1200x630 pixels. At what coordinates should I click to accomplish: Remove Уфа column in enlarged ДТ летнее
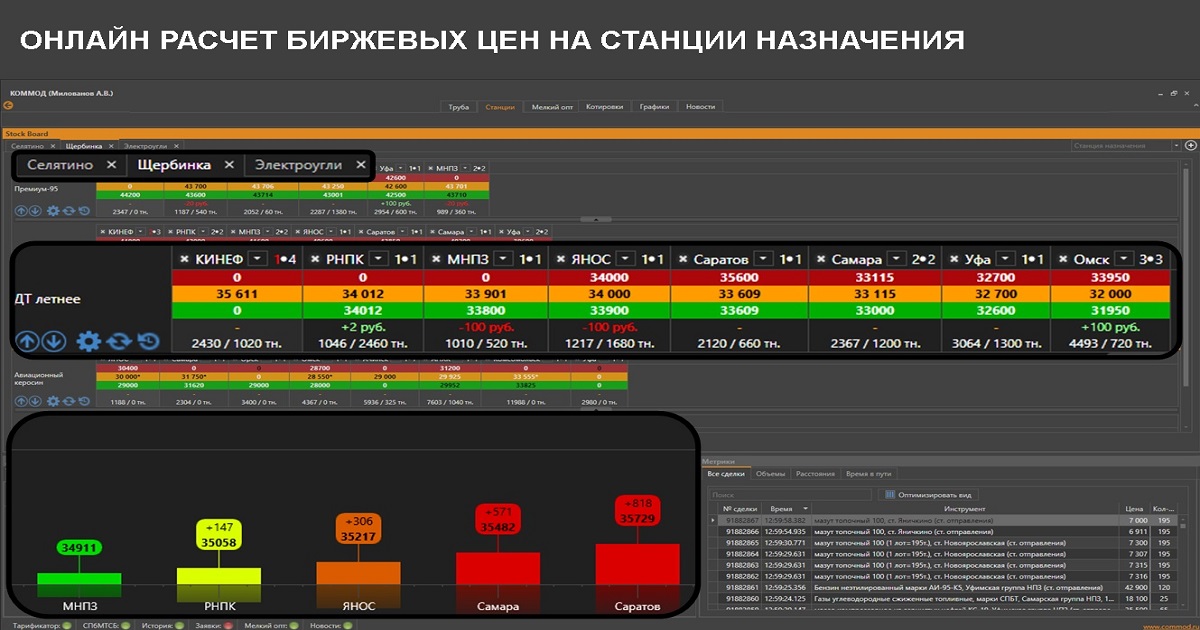(x=954, y=259)
